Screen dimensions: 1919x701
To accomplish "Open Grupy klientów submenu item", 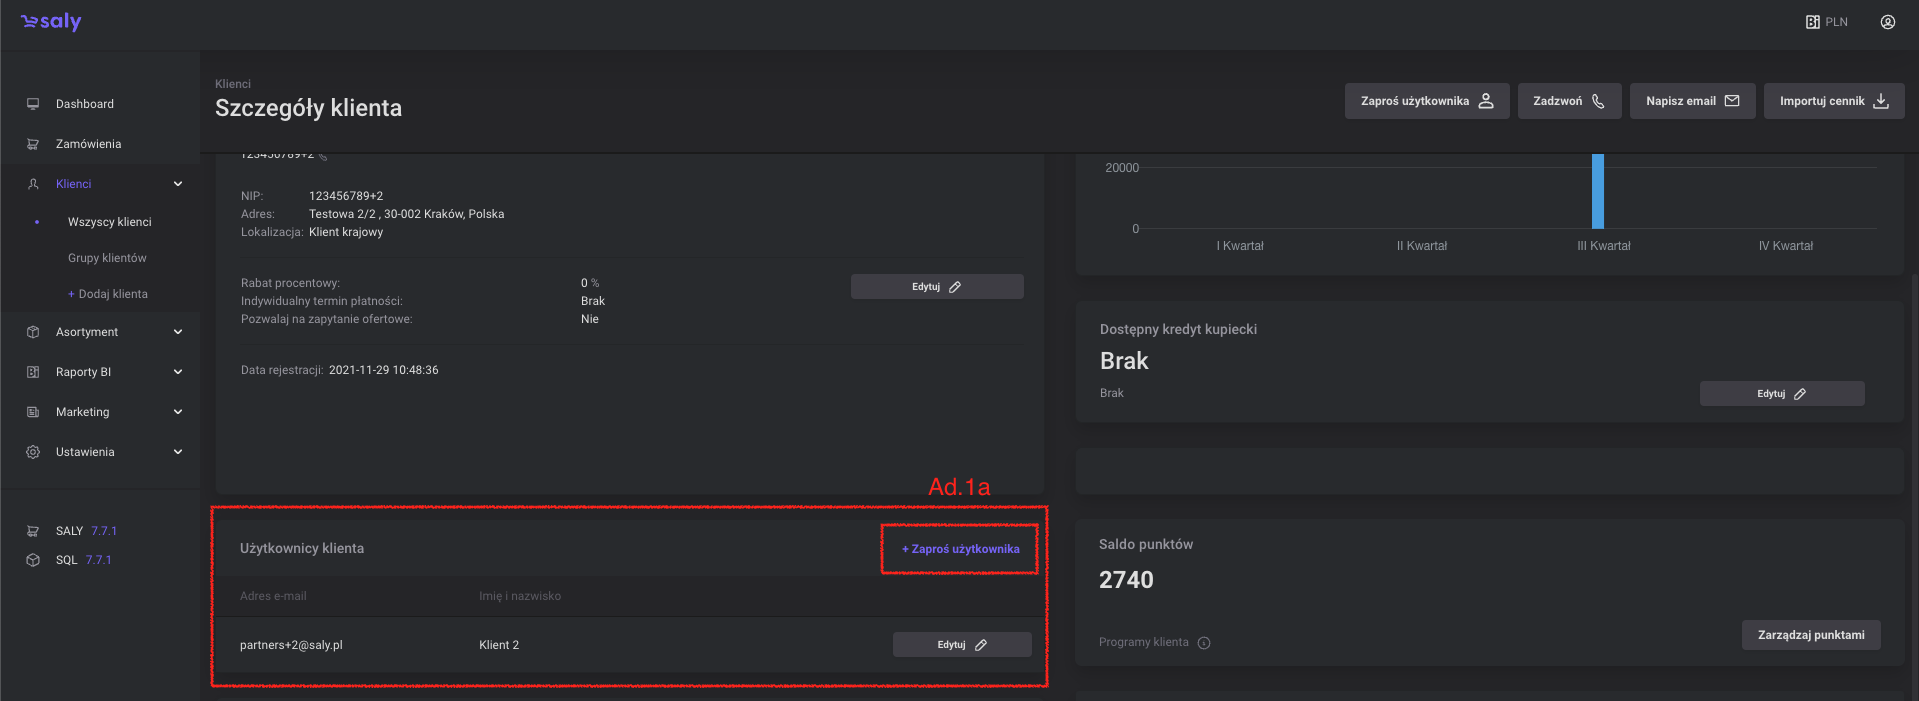I will pyautogui.click(x=107, y=258).
